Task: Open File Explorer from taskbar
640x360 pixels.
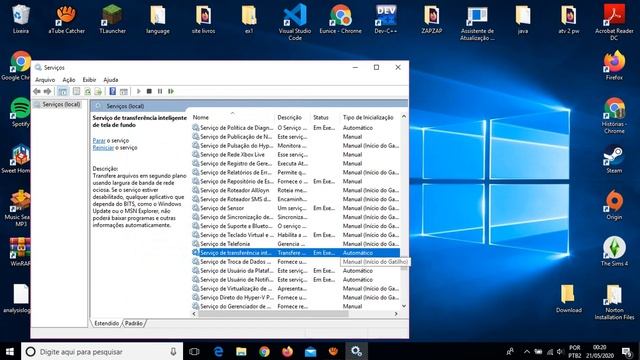Action: pos(241,351)
